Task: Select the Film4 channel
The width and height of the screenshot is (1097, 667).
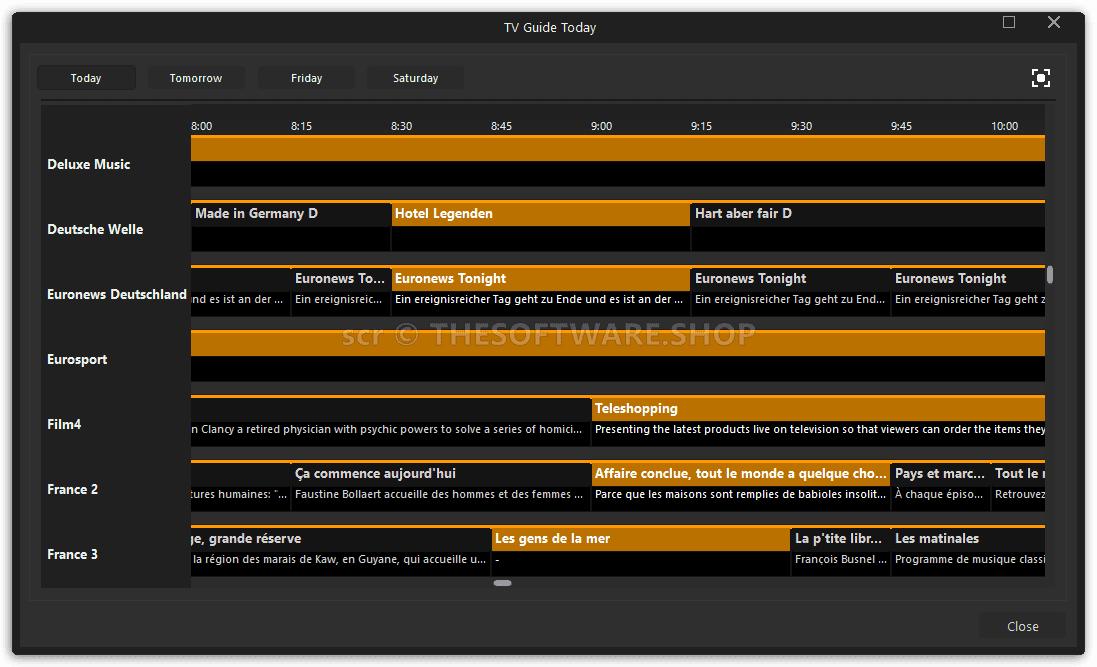Action: tap(64, 425)
